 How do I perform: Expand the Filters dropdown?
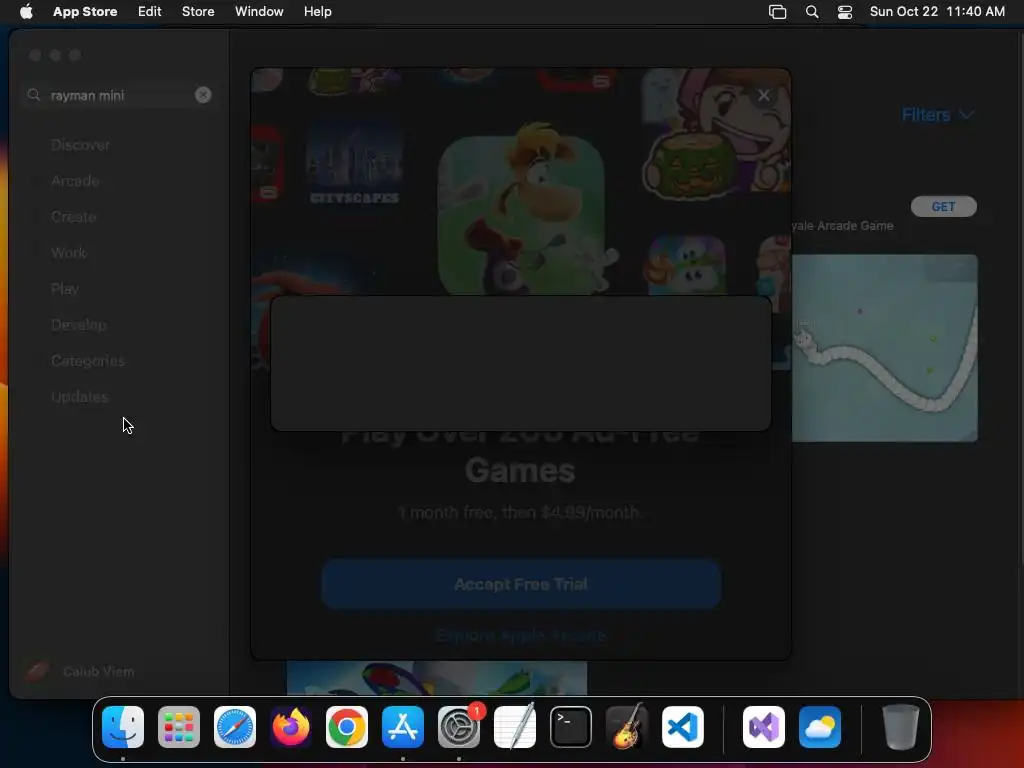coord(938,115)
